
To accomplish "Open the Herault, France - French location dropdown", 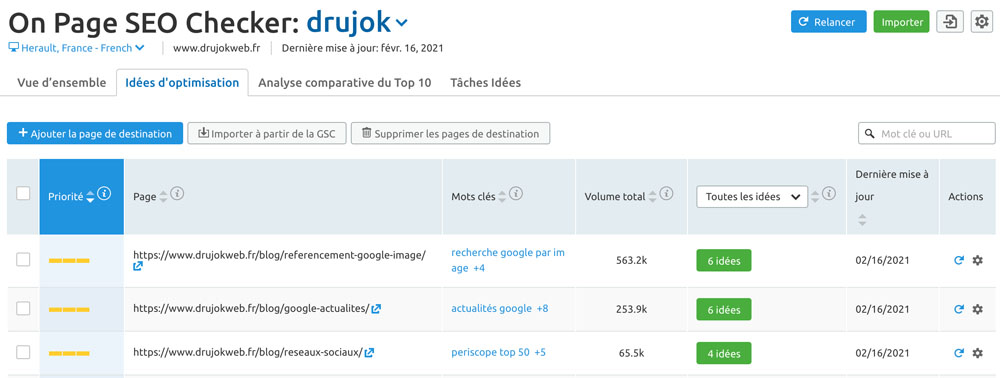I will pyautogui.click(x=76, y=48).
